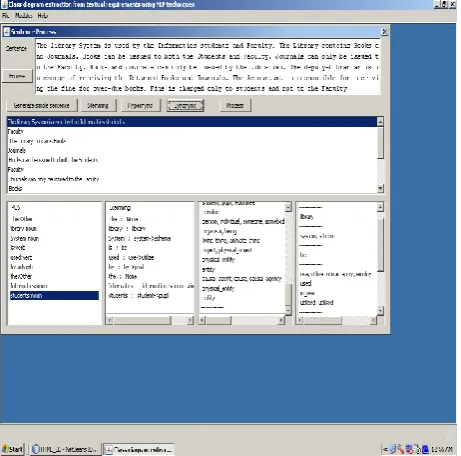461x456 pixels.
Task: Open the Help menu
Action: tap(42, 16)
